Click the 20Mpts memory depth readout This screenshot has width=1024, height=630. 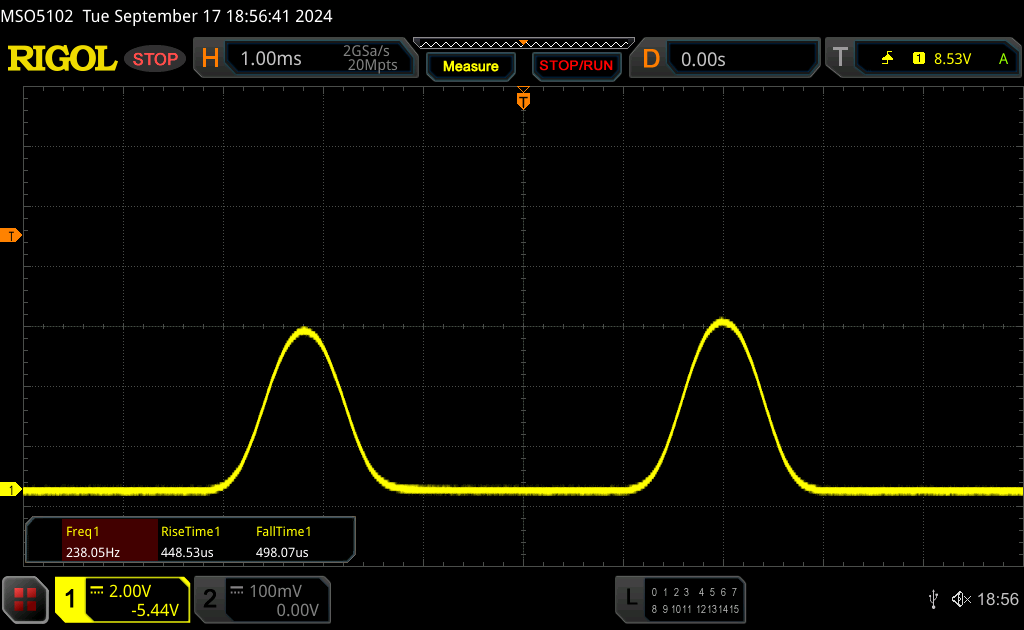(x=372, y=65)
